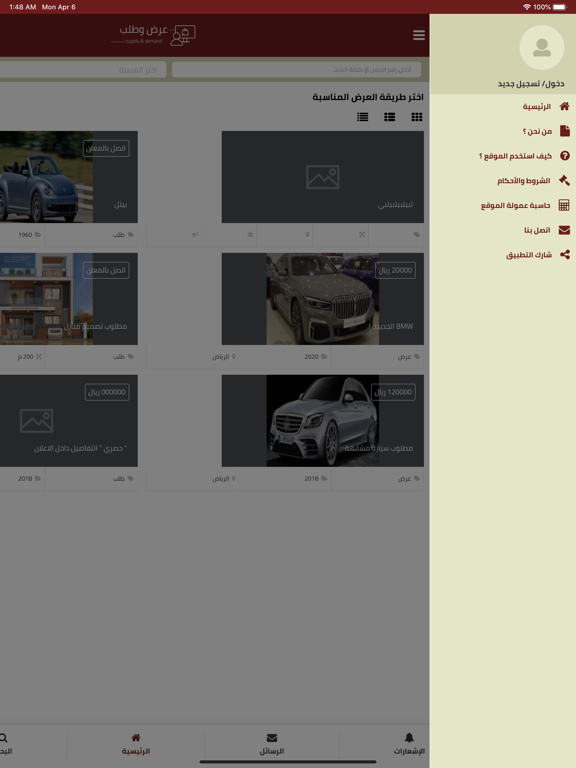576x768 pixels.
Task: Open الشروط والأحكام menu item
Action: pos(524,181)
